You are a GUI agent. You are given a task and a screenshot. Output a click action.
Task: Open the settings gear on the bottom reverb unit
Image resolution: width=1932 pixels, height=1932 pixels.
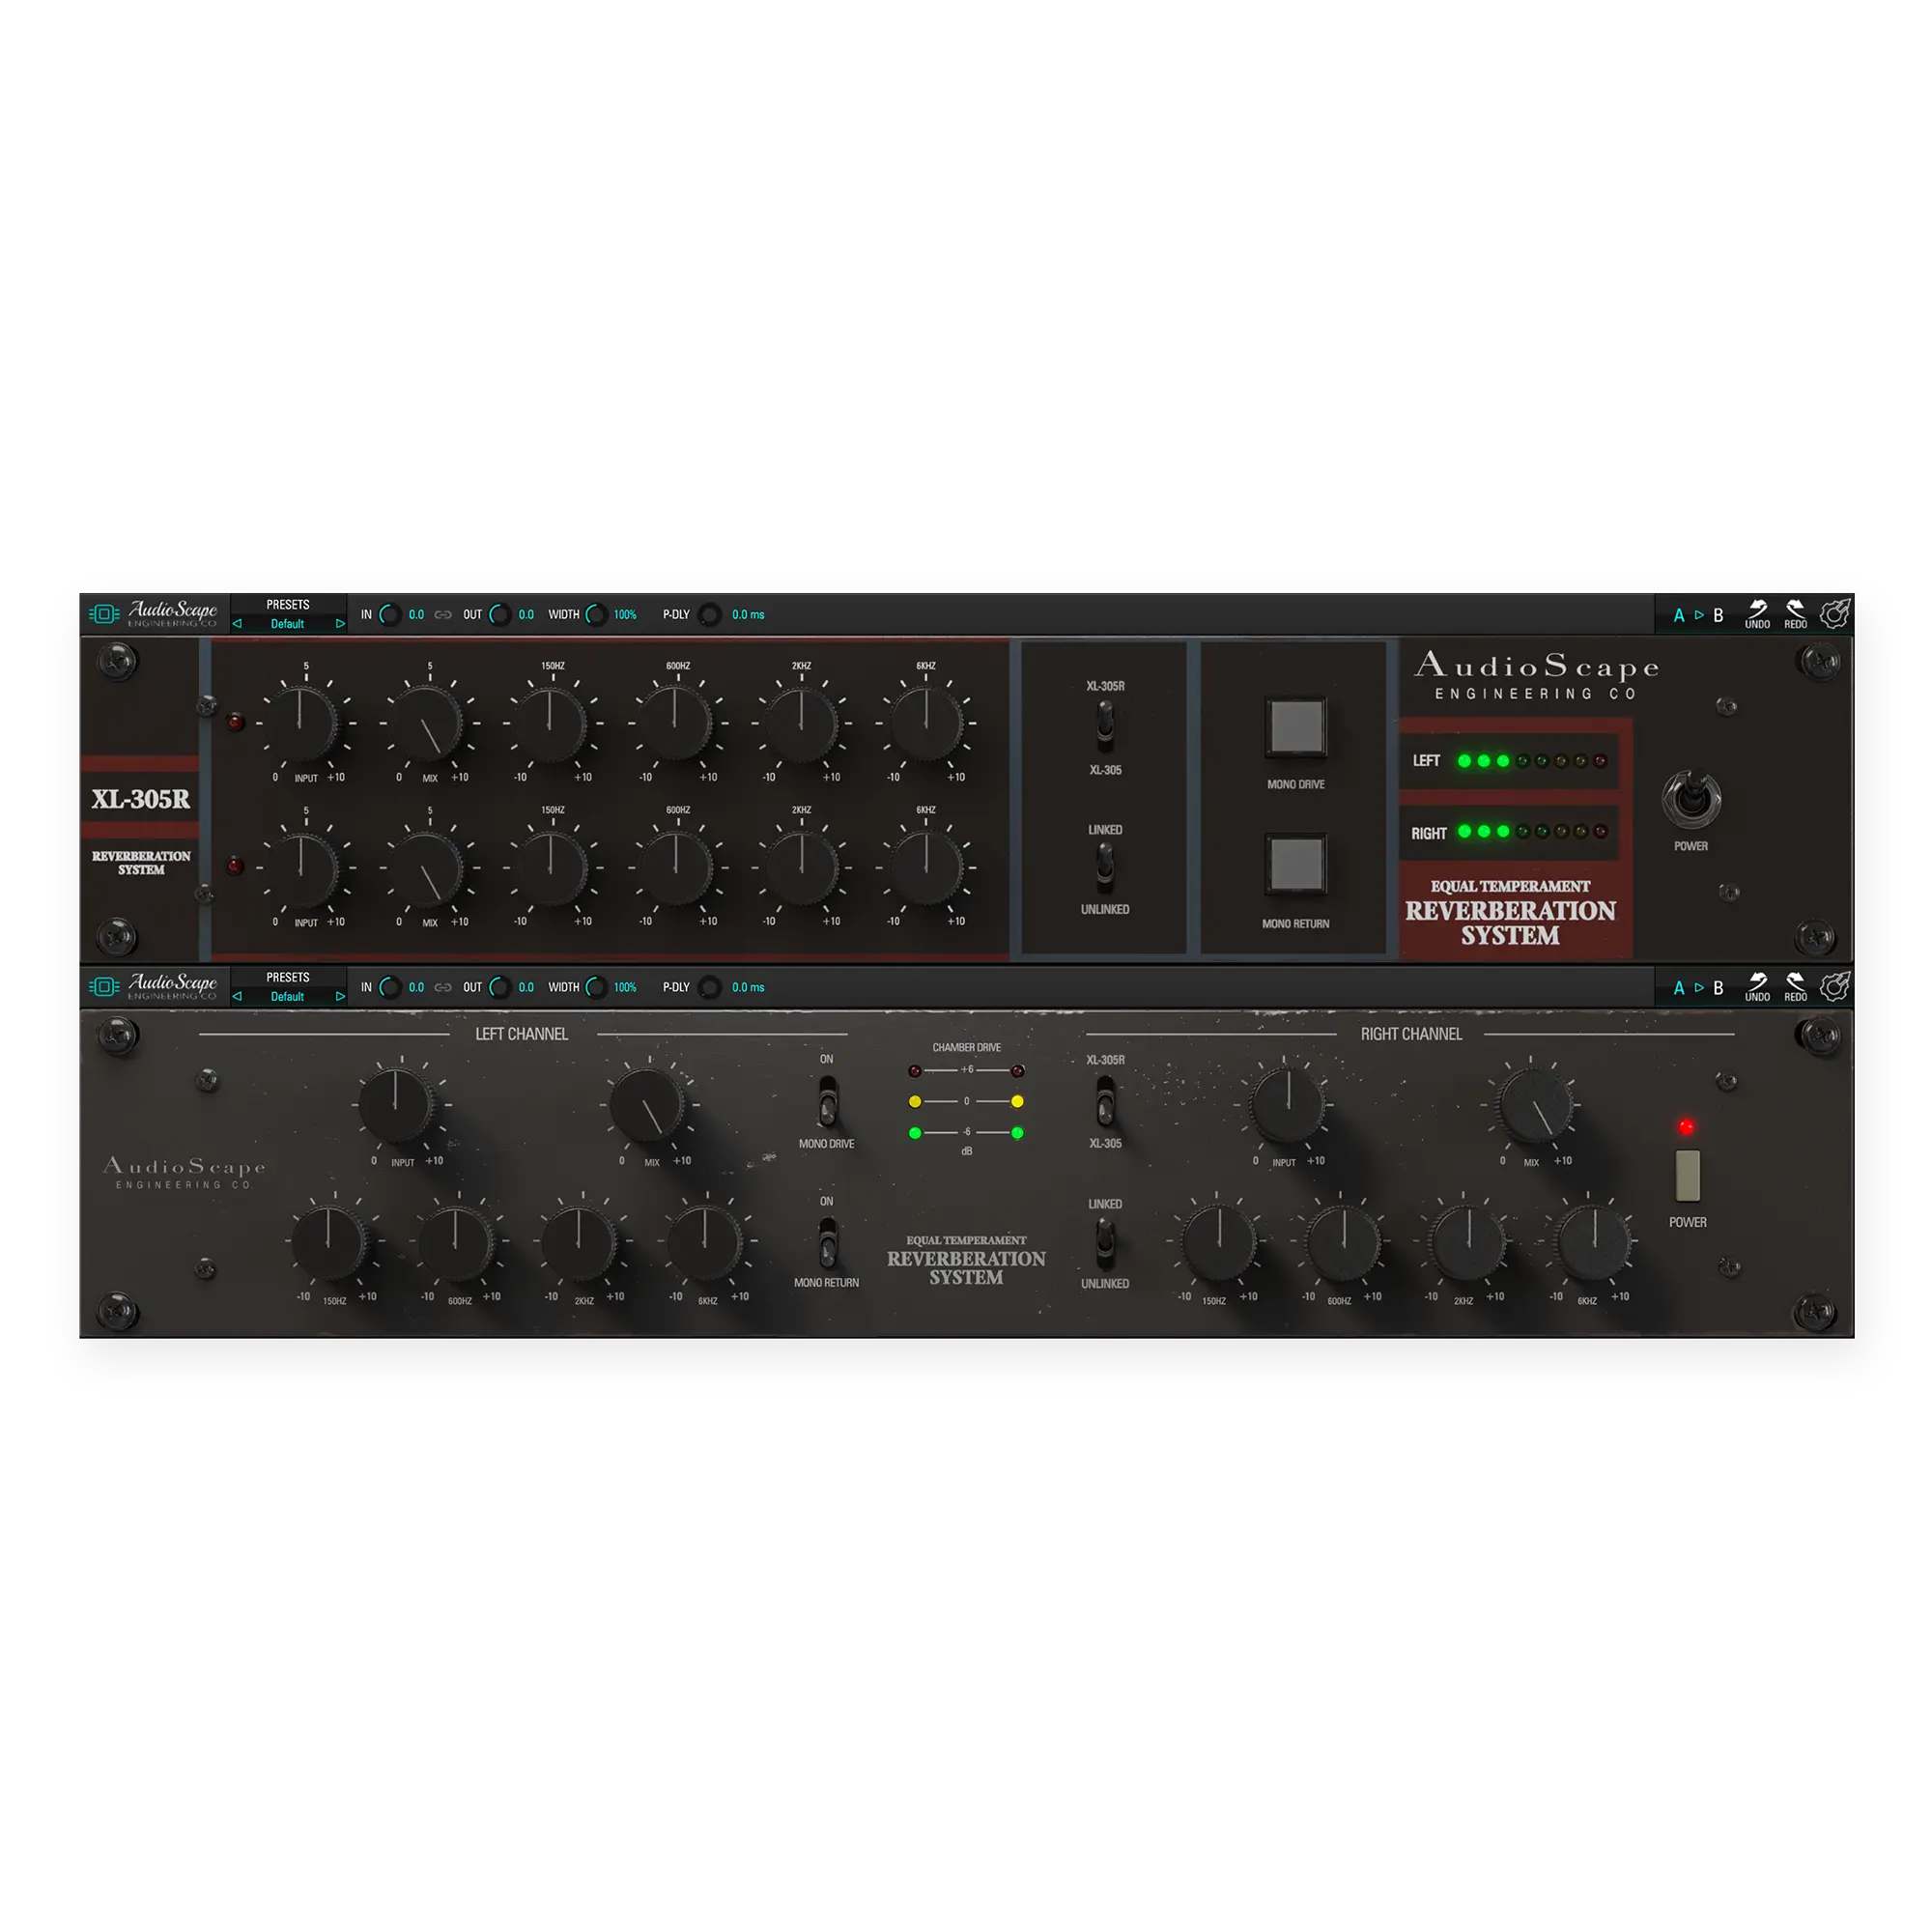1837,987
